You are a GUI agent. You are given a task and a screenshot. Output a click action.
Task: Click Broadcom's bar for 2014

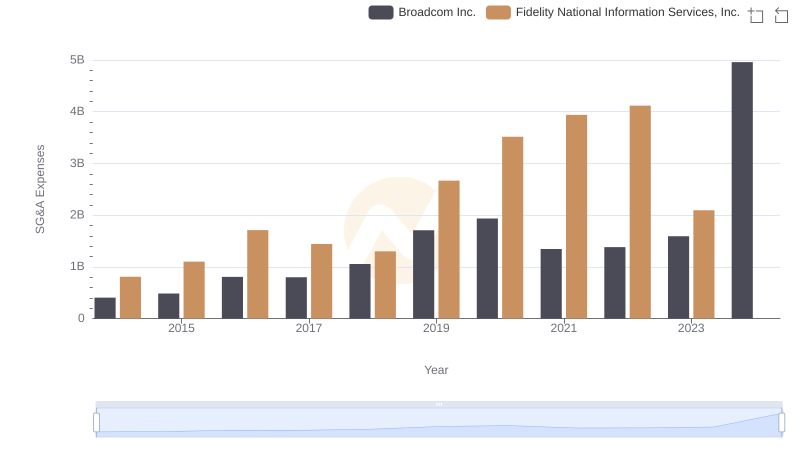(x=105, y=308)
